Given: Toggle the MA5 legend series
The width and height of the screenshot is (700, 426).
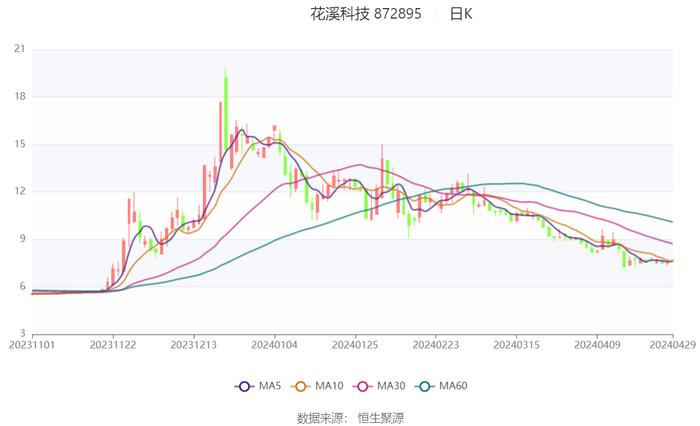Looking at the screenshot, I should (258, 386).
